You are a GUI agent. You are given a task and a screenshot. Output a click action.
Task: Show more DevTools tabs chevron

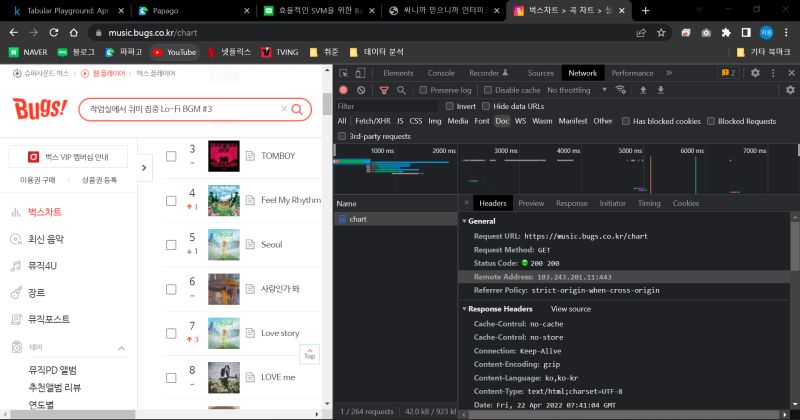pyautogui.click(x=669, y=73)
